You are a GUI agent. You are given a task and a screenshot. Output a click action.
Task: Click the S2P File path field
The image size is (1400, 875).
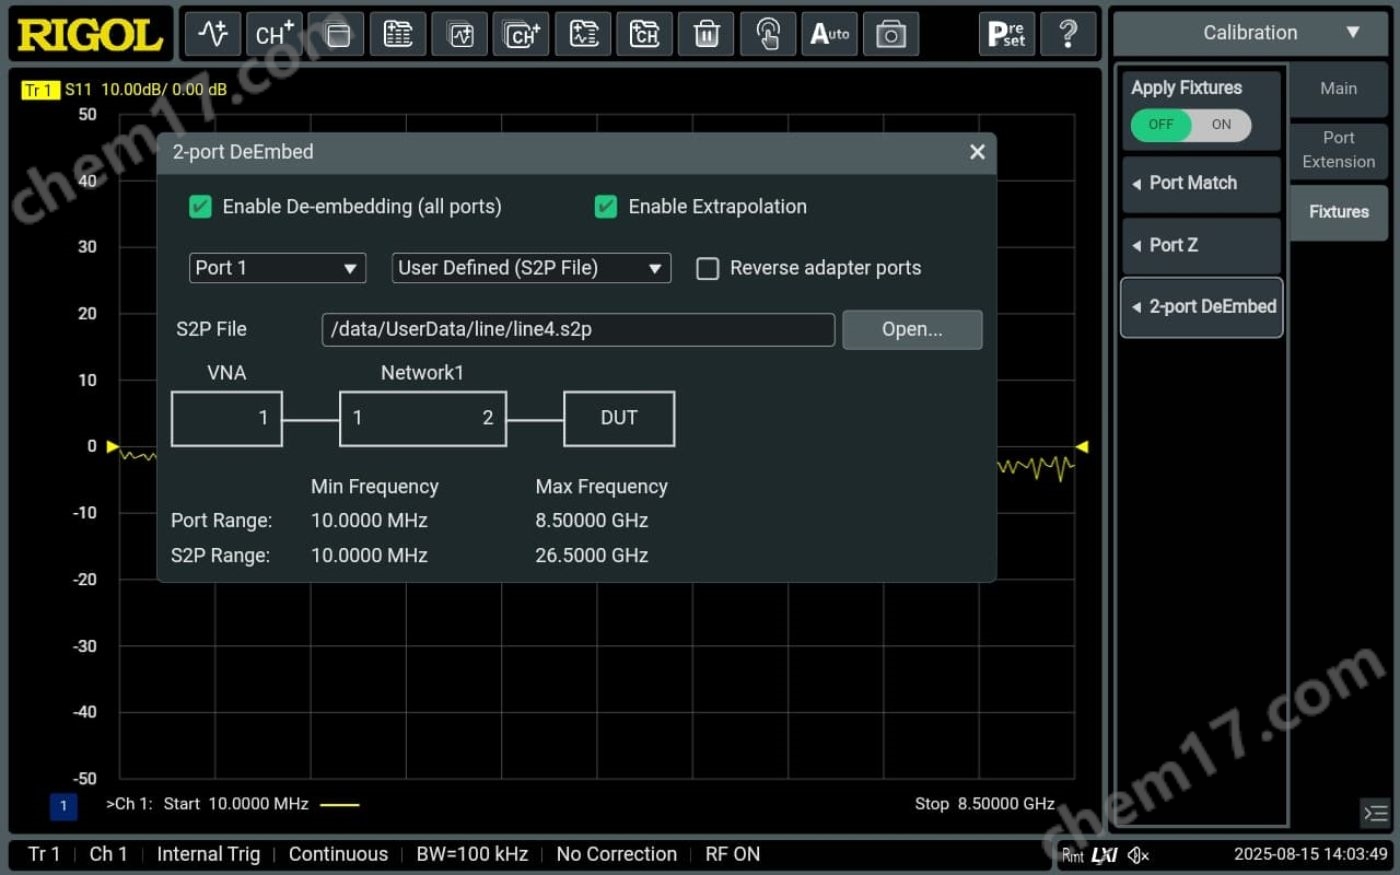coord(577,330)
